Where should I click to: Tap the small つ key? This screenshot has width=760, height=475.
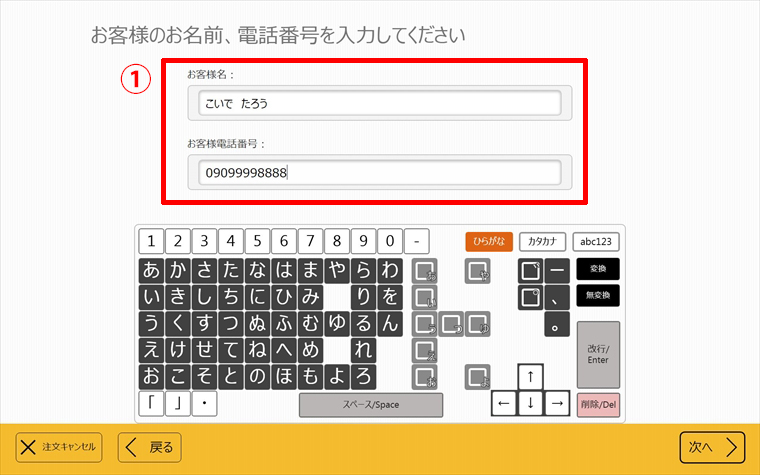coord(451,324)
